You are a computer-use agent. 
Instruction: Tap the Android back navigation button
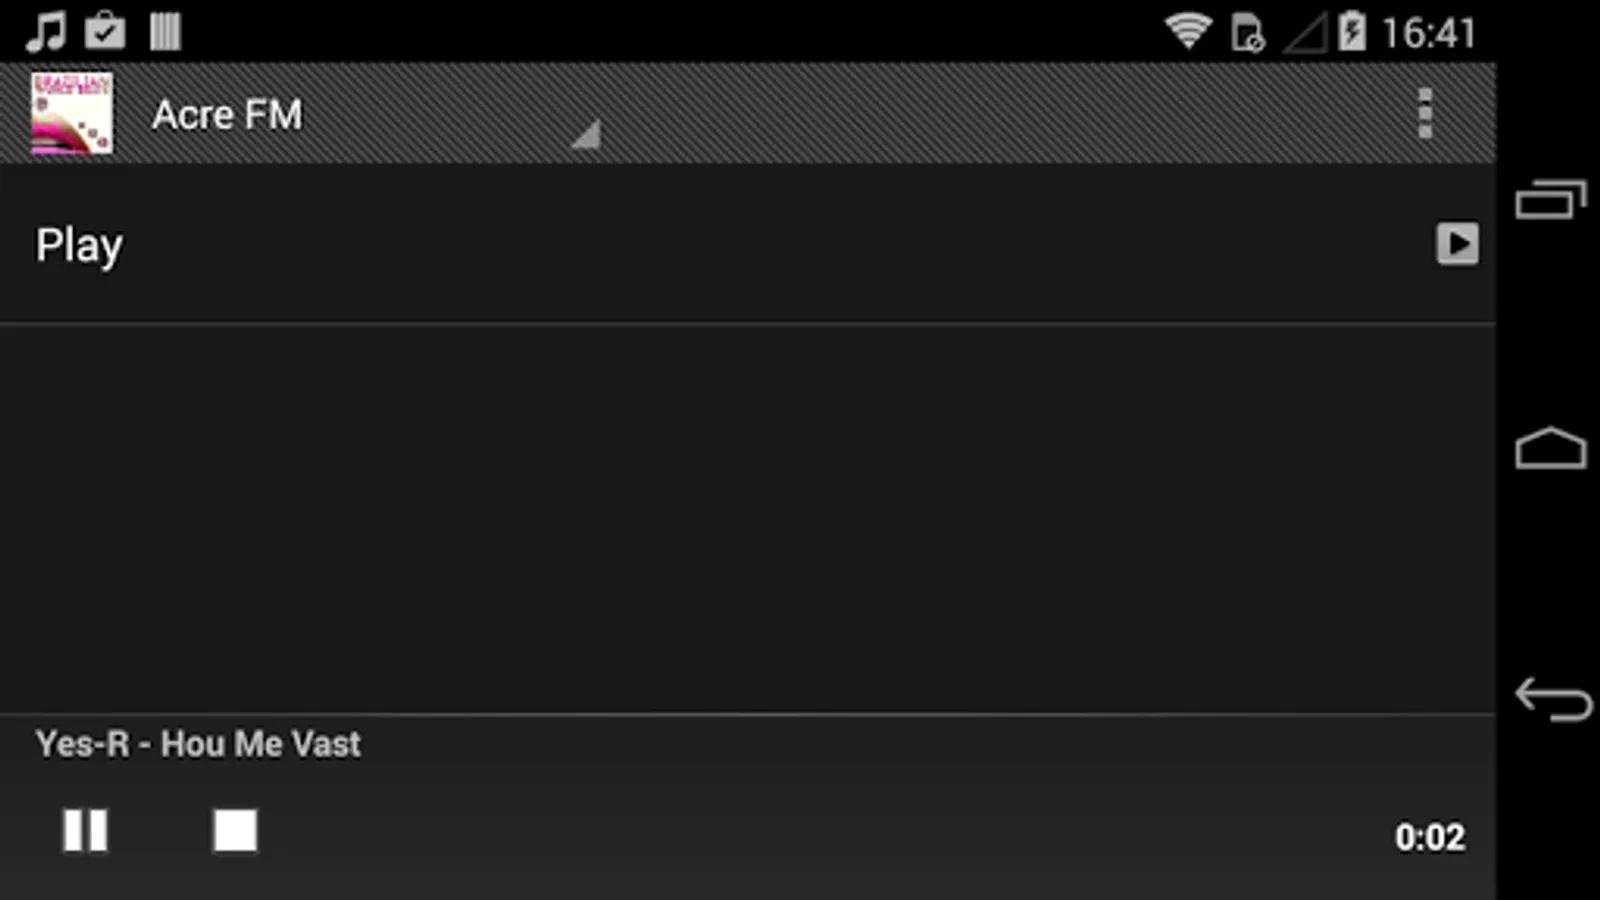(x=1552, y=699)
